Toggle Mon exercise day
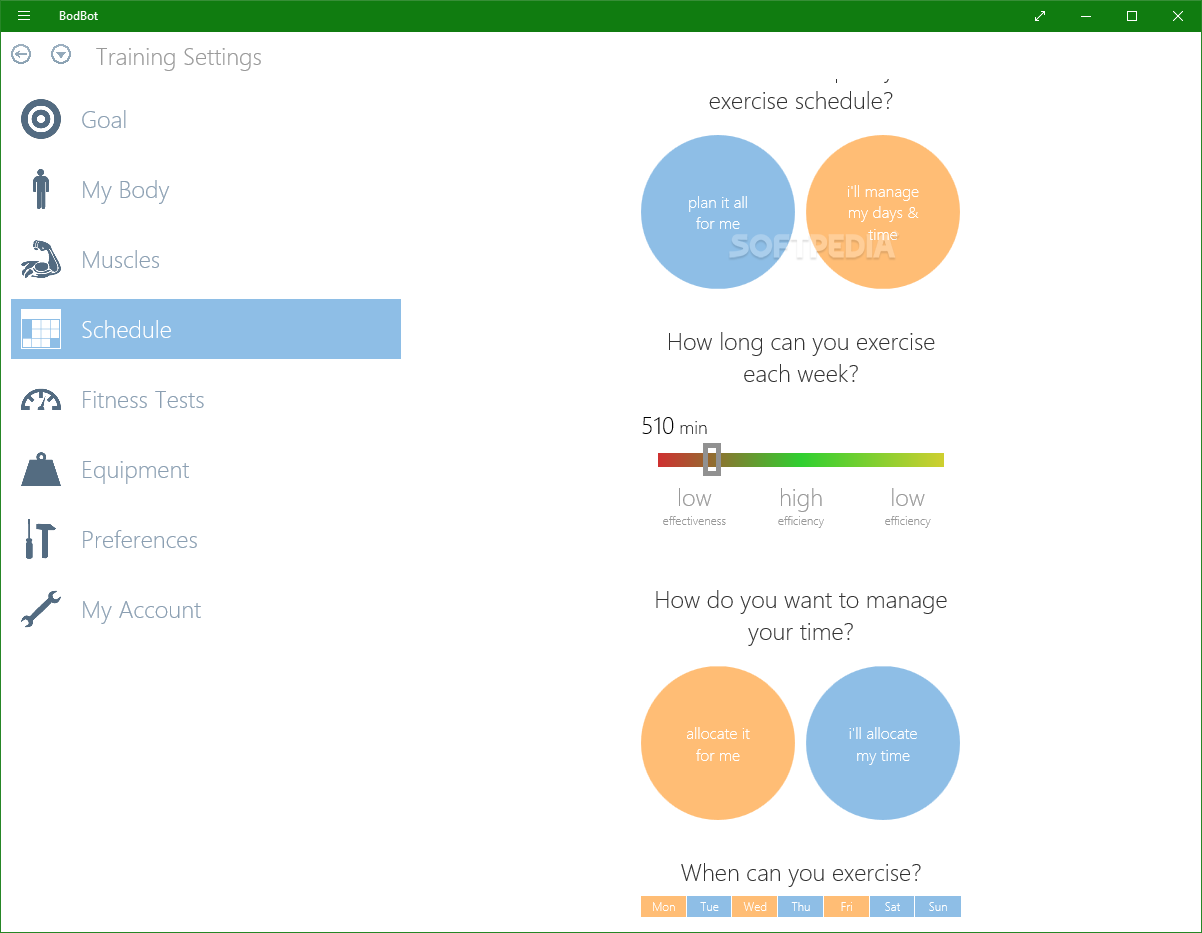This screenshot has width=1202, height=933. (663, 907)
